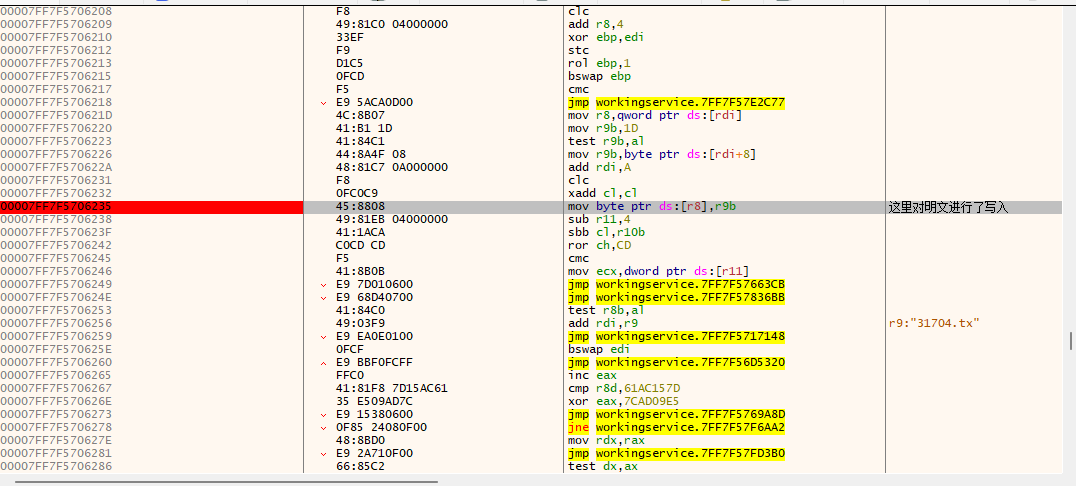1076x486 pixels.
Task: Select the test r9b,al instruction
Action: (x=606, y=141)
